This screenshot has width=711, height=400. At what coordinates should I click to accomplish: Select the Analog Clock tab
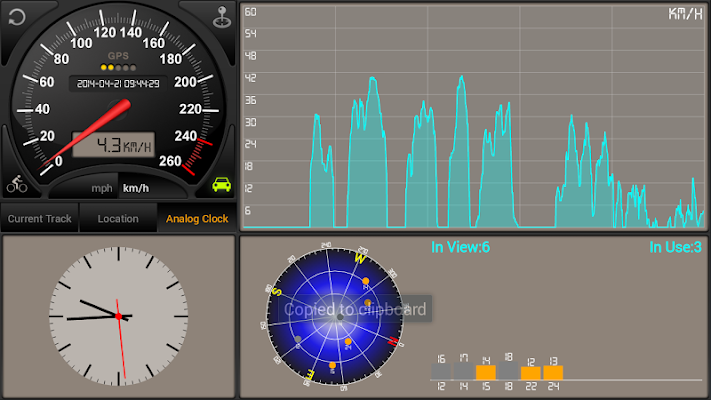[197, 219]
